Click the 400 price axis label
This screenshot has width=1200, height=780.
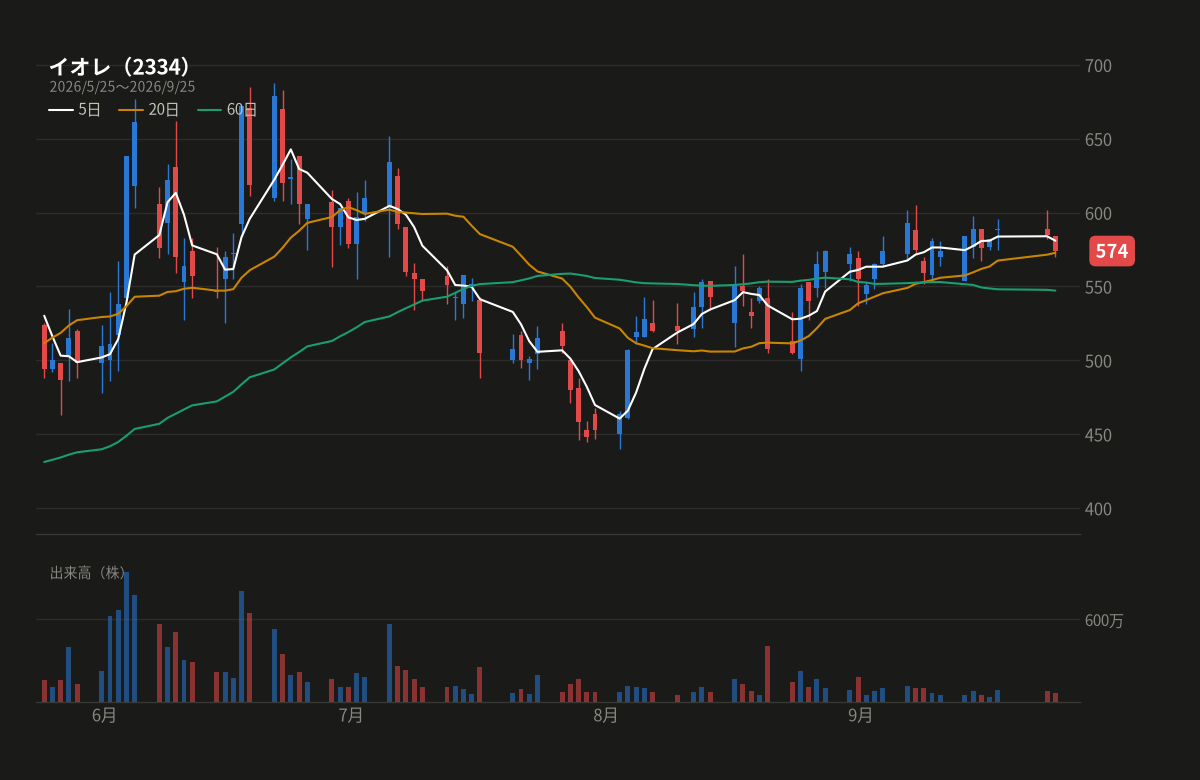(1098, 509)
